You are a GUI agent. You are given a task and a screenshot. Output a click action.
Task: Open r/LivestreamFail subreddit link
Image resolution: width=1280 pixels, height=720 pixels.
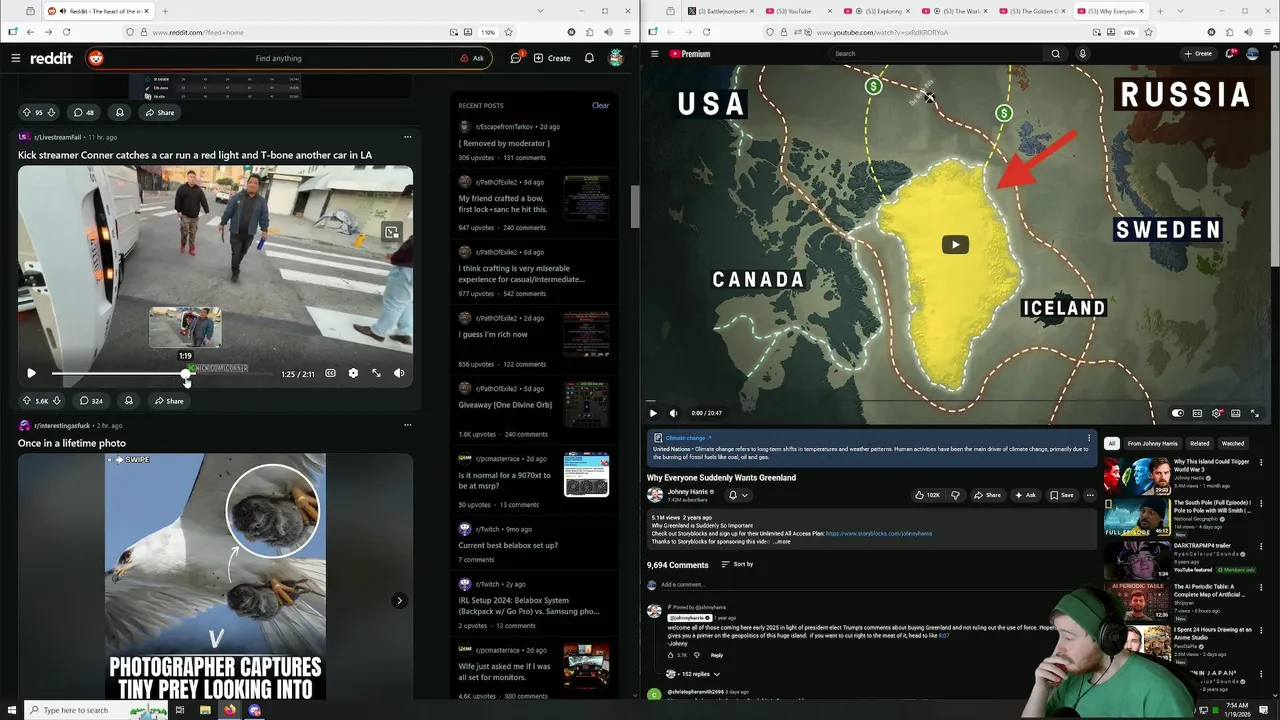(x=57, y=137)
